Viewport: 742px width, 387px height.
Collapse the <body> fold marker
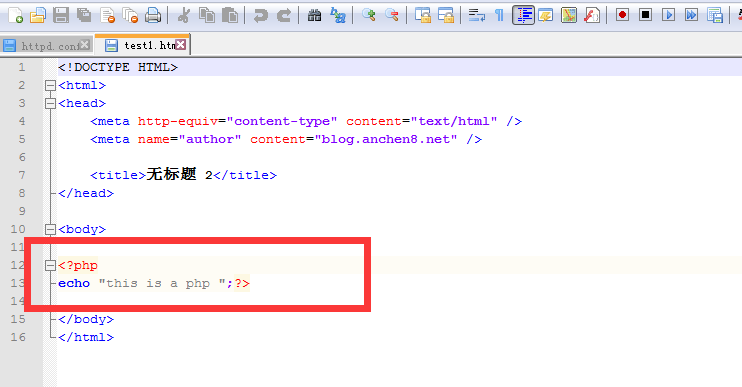coord(50,229)
